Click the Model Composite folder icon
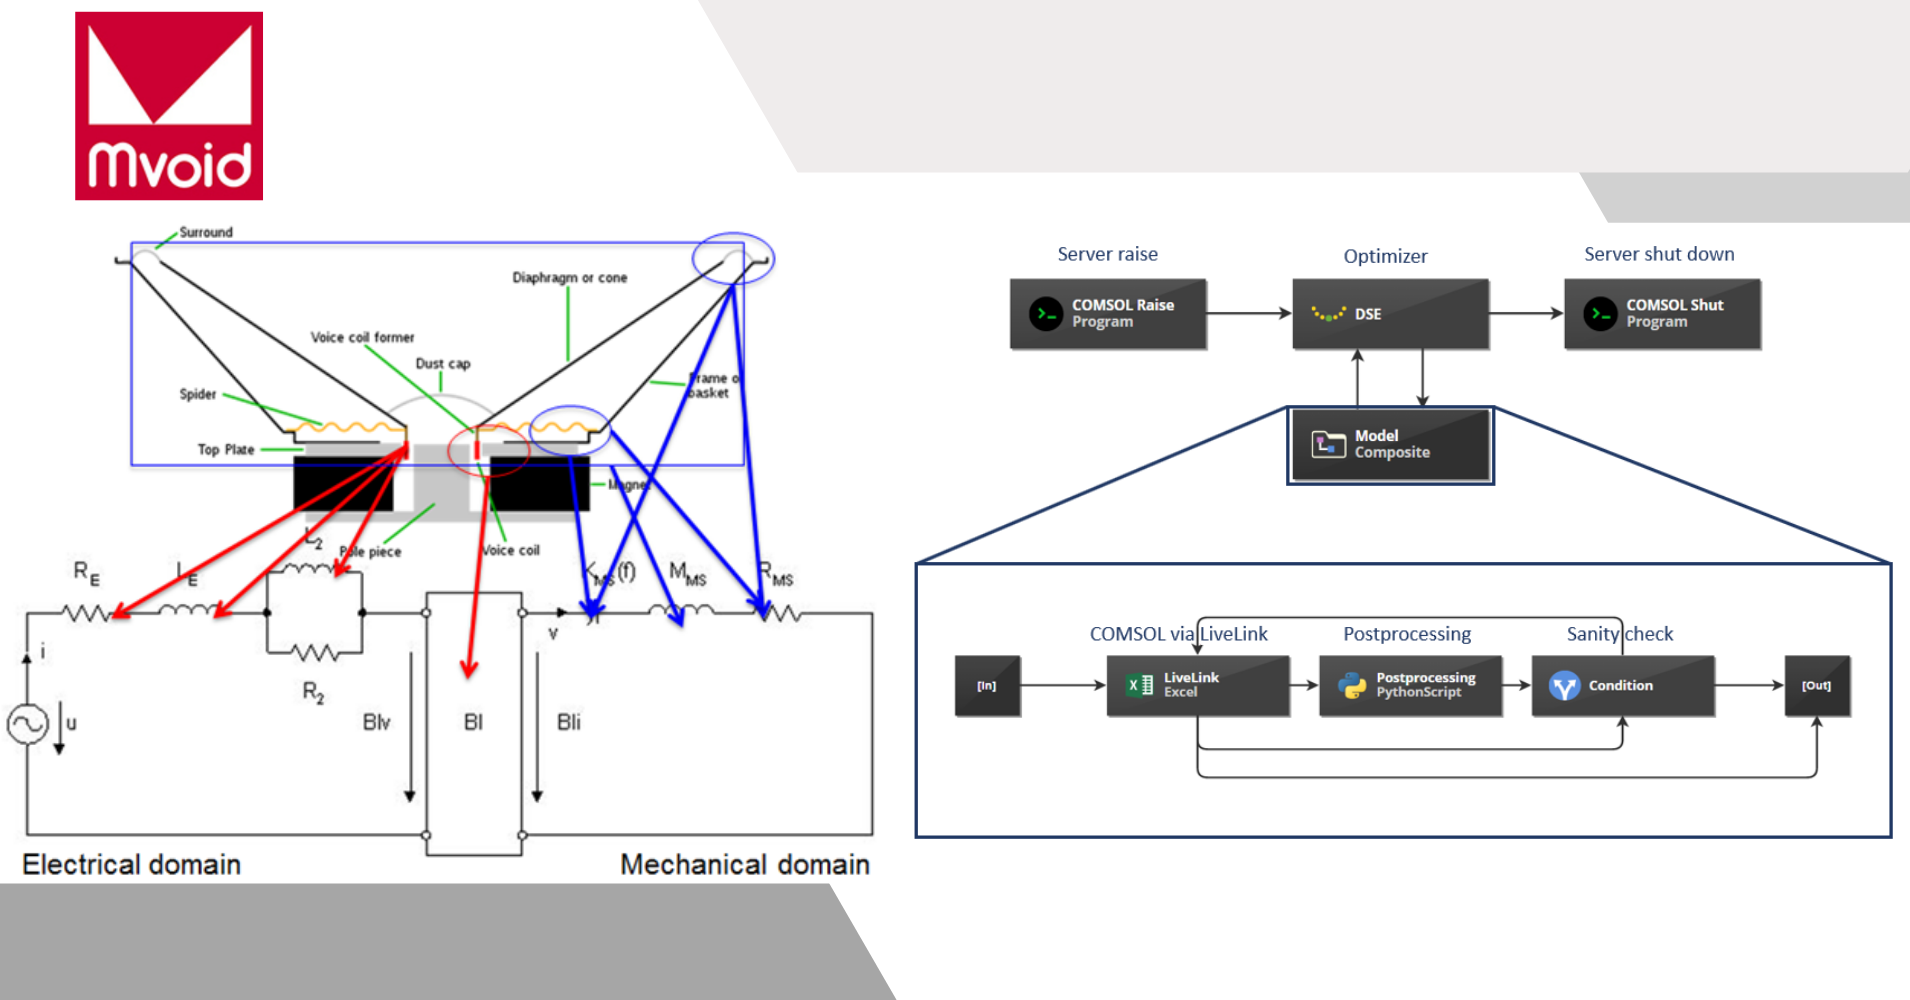 (x=1329, y=444)
